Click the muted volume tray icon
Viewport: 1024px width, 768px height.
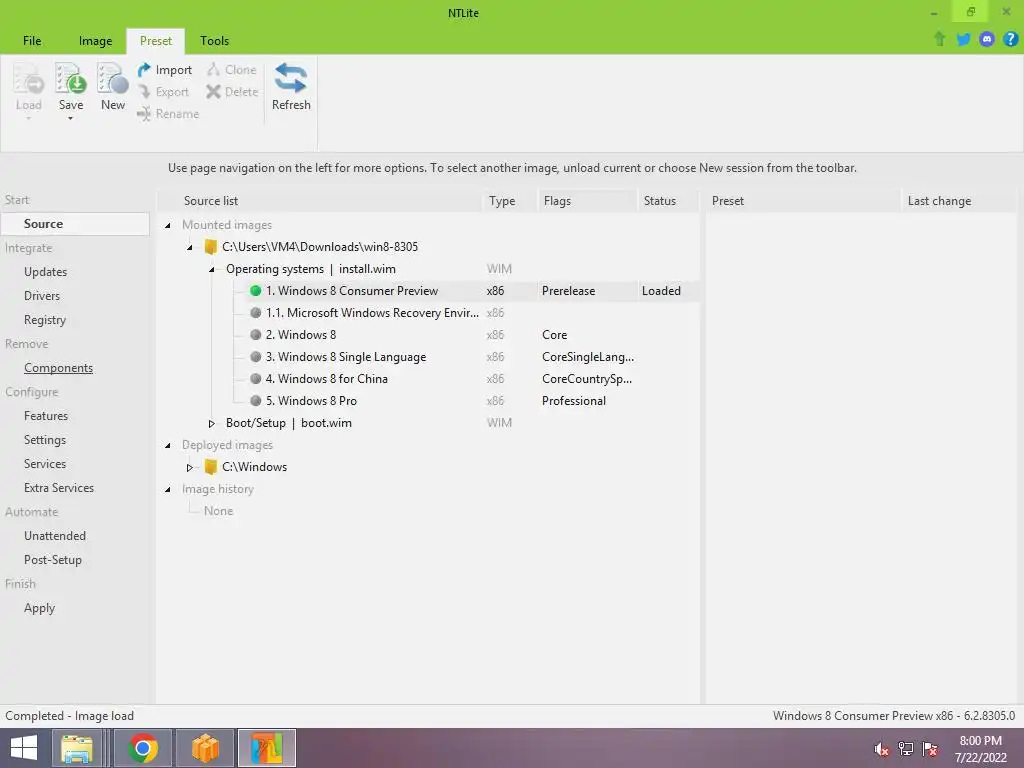(x=881, y=749)
